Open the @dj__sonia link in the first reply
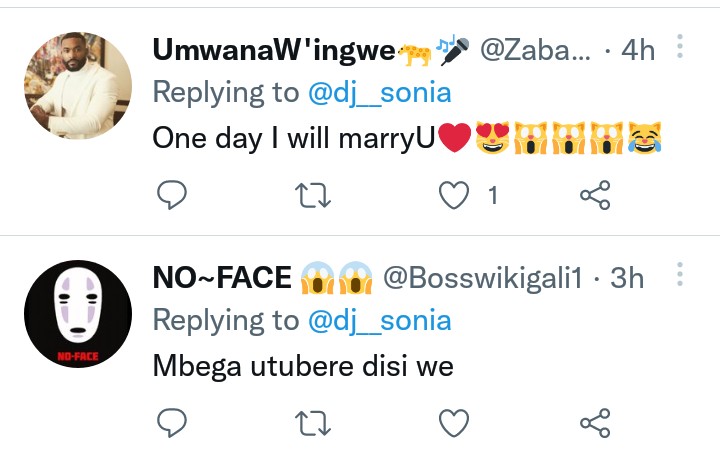The height and width of the screenshot is (457, 720). click(379, 92)
